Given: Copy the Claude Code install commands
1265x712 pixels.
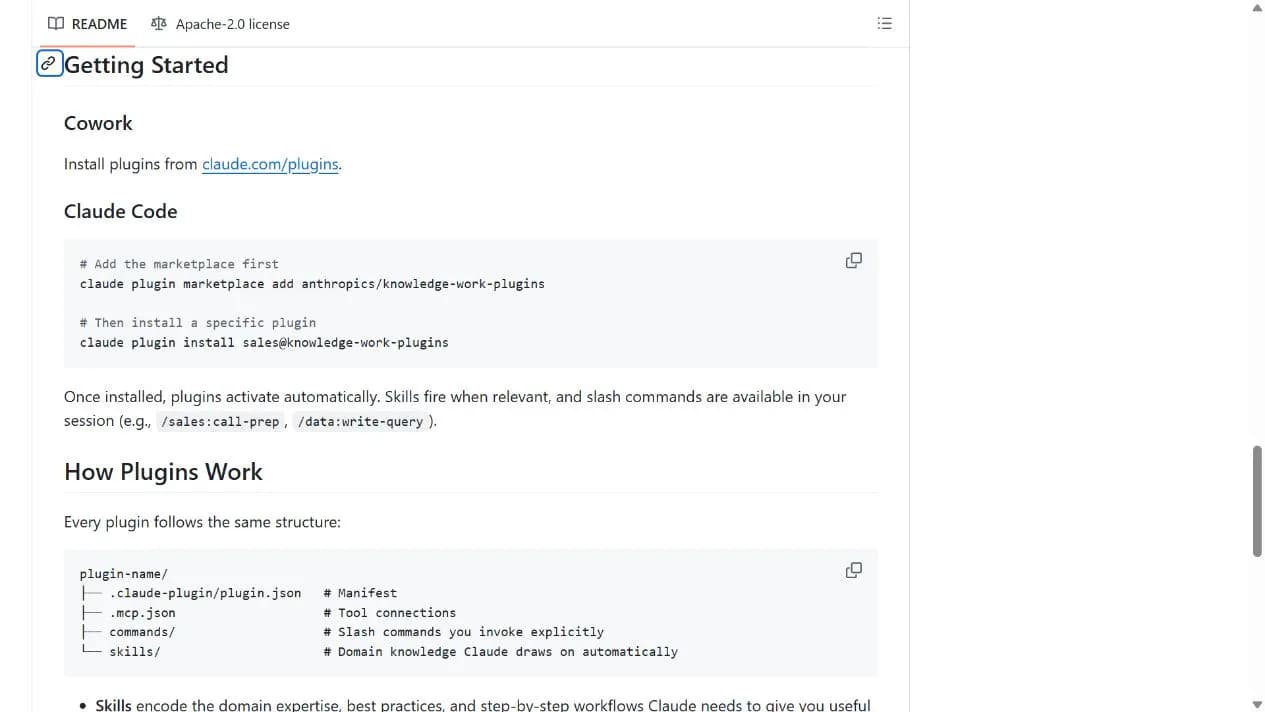Looking at the screenshot, I should (x=854, y=260).
